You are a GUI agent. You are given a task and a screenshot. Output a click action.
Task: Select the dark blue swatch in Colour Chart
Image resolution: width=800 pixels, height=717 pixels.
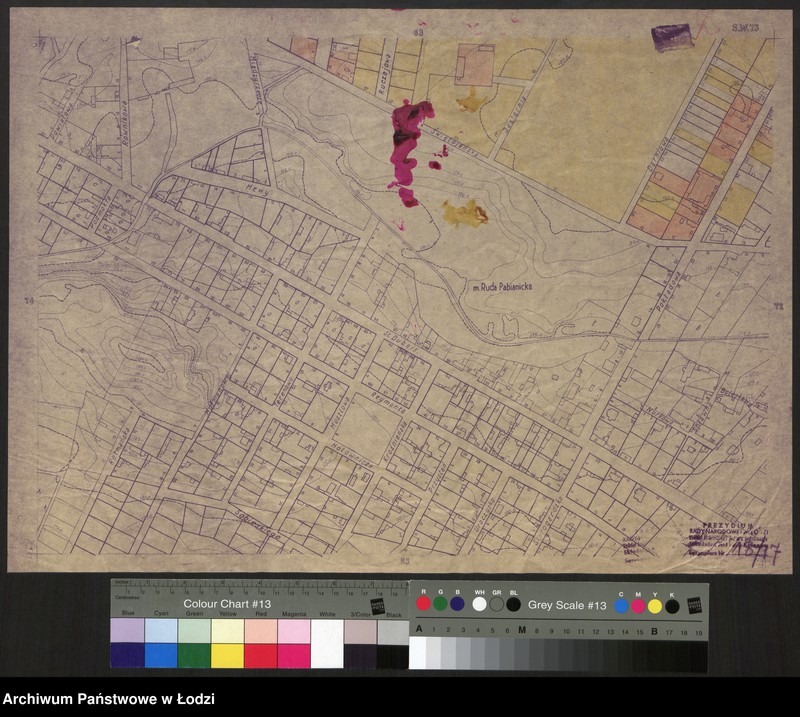[127, 656]
